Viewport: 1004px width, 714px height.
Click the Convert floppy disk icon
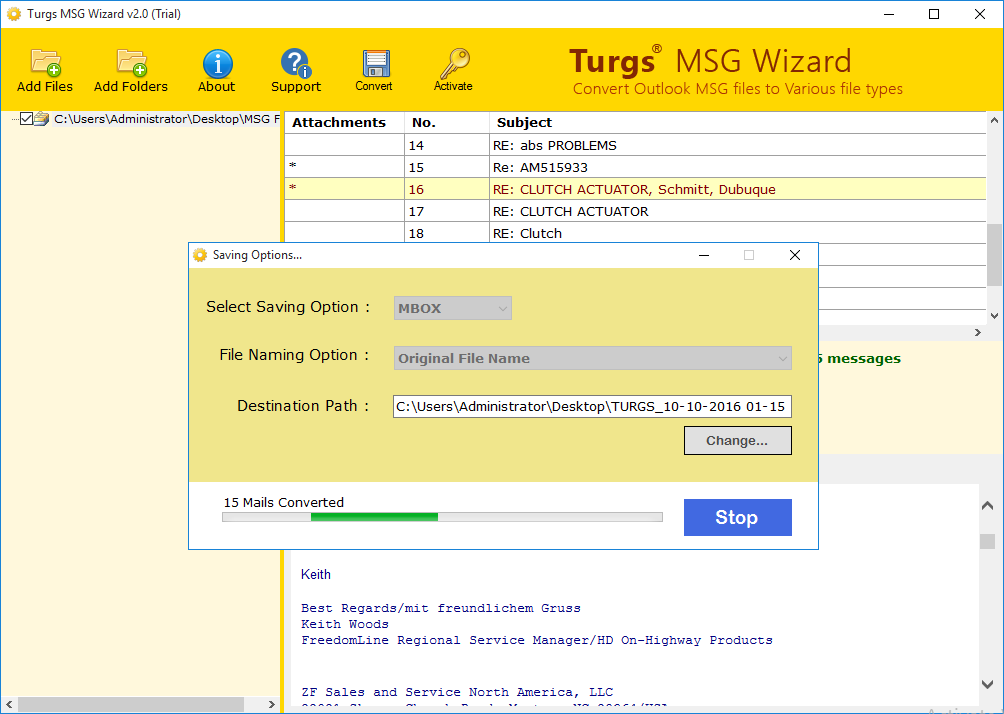pos(375,63)
